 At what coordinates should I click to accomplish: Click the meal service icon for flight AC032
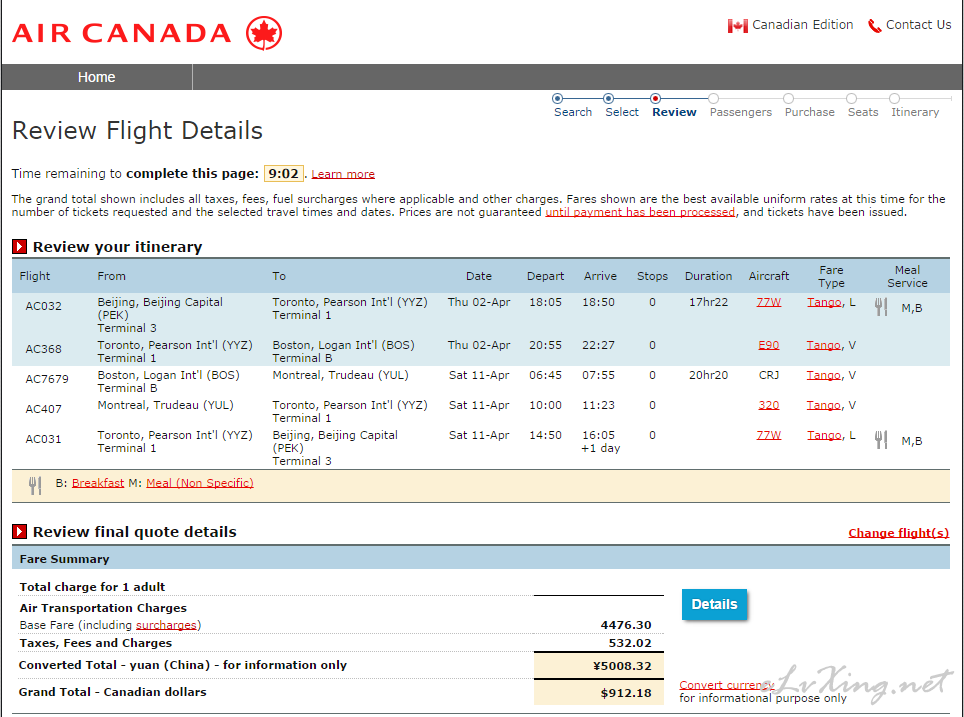coord(881,307)
